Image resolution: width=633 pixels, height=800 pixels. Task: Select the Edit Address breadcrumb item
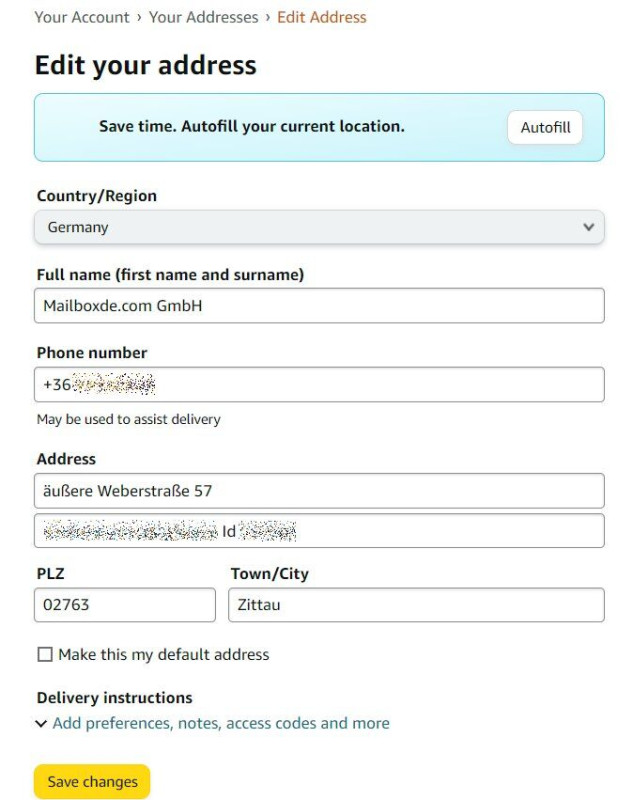(322, 17)
